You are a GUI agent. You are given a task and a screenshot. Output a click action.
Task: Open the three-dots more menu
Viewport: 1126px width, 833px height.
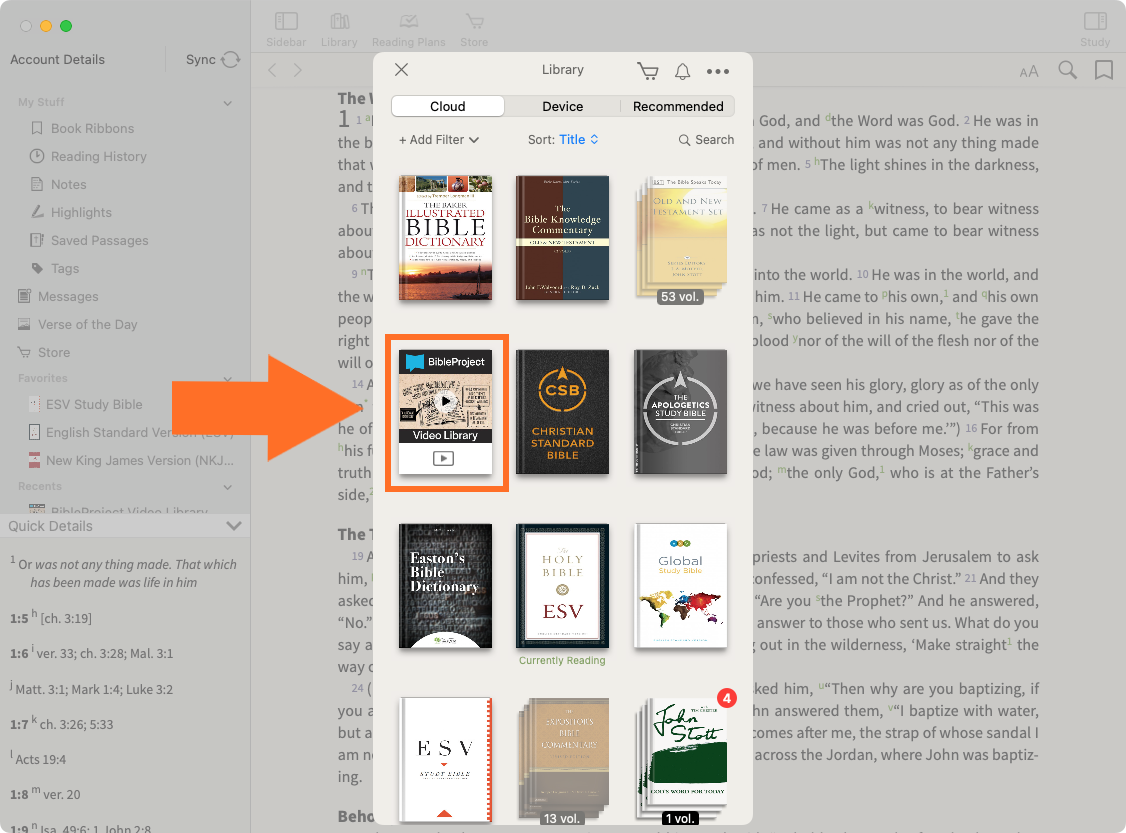(x=718, y=71)
